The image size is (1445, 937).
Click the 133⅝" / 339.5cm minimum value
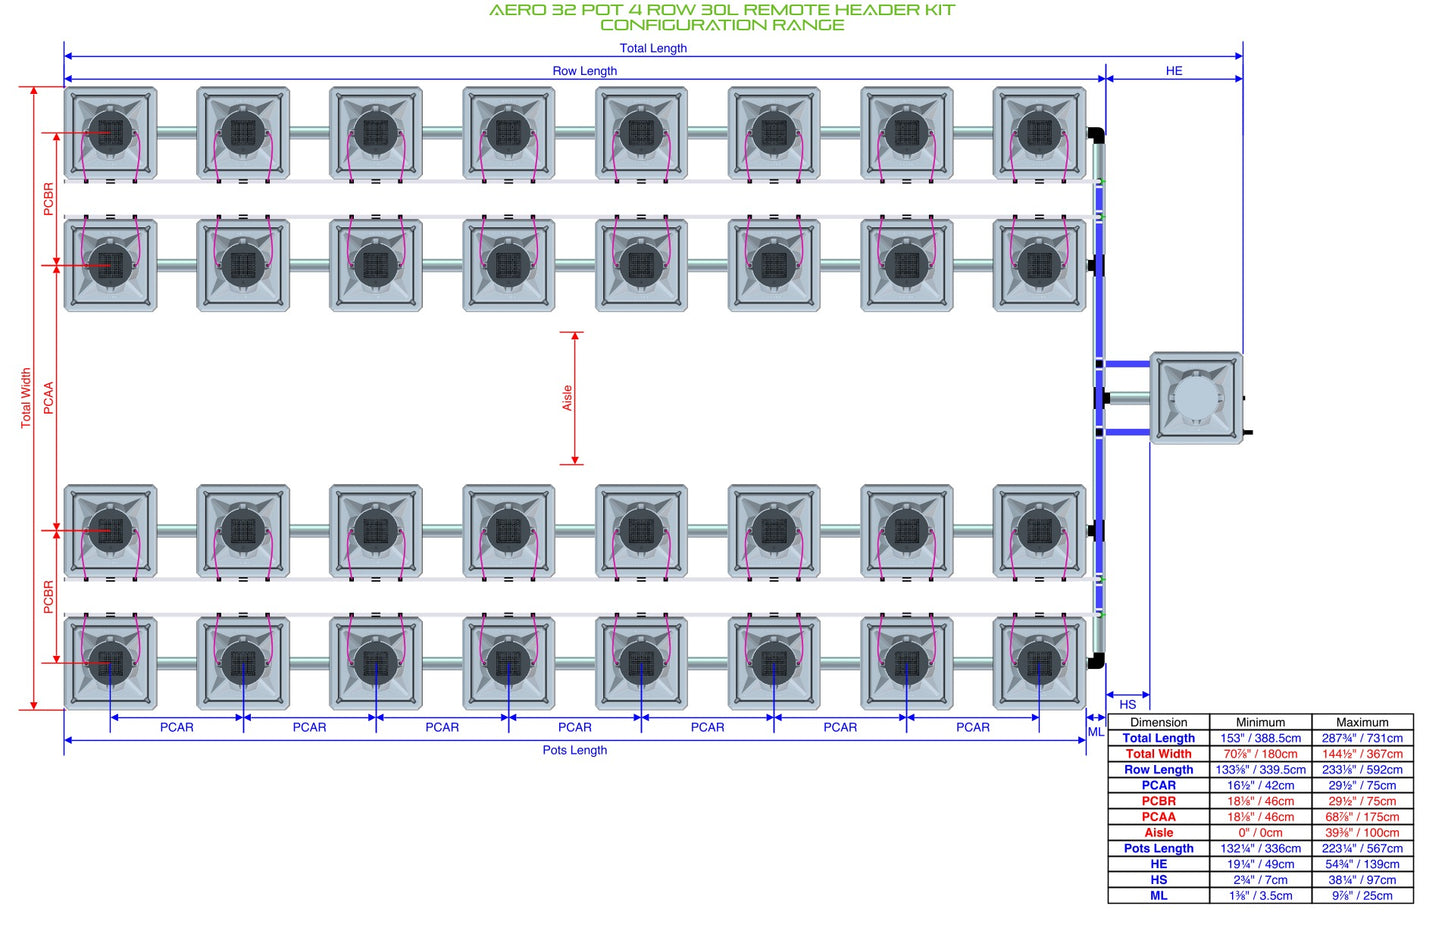coord(1260,770)
